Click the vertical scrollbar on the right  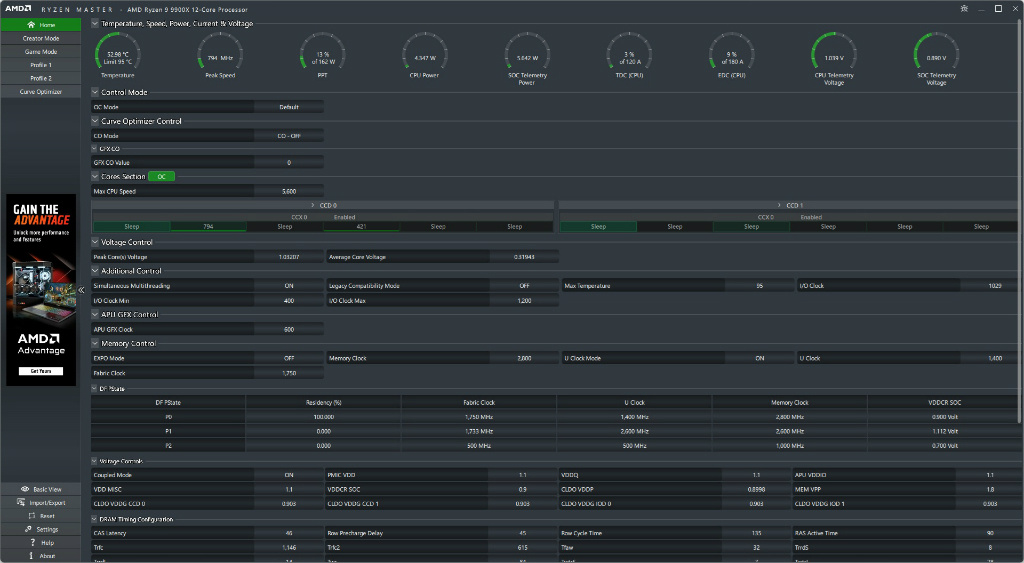(x=1020, y=222)
